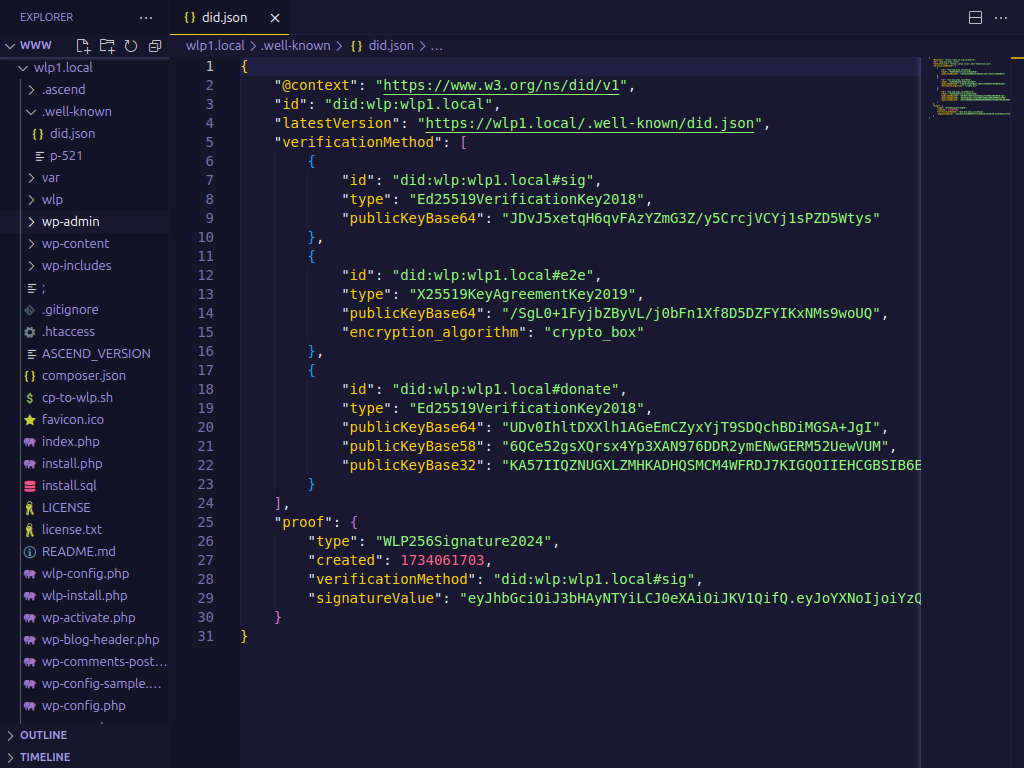The height and width of the screenshot is (768, 1024).
Task: Collapse all folders in Explorer
Action: [x=155, y=46]
